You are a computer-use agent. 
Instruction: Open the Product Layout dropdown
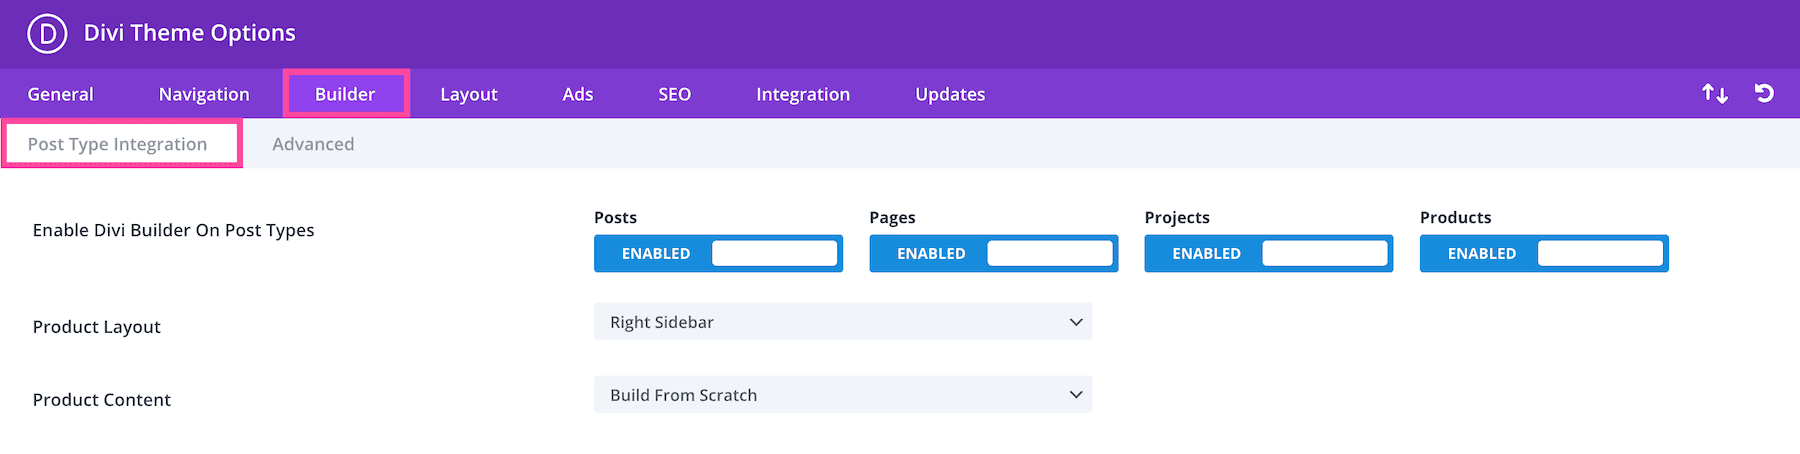point(842,322)
